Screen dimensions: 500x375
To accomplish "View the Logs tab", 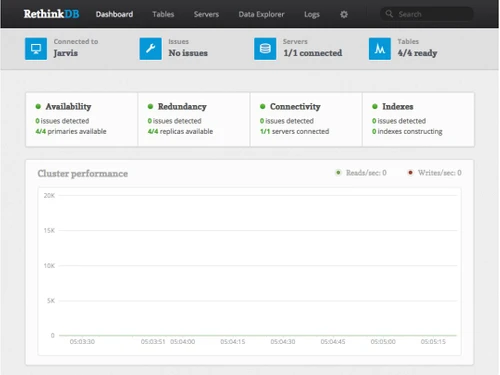I will [312, 14].
